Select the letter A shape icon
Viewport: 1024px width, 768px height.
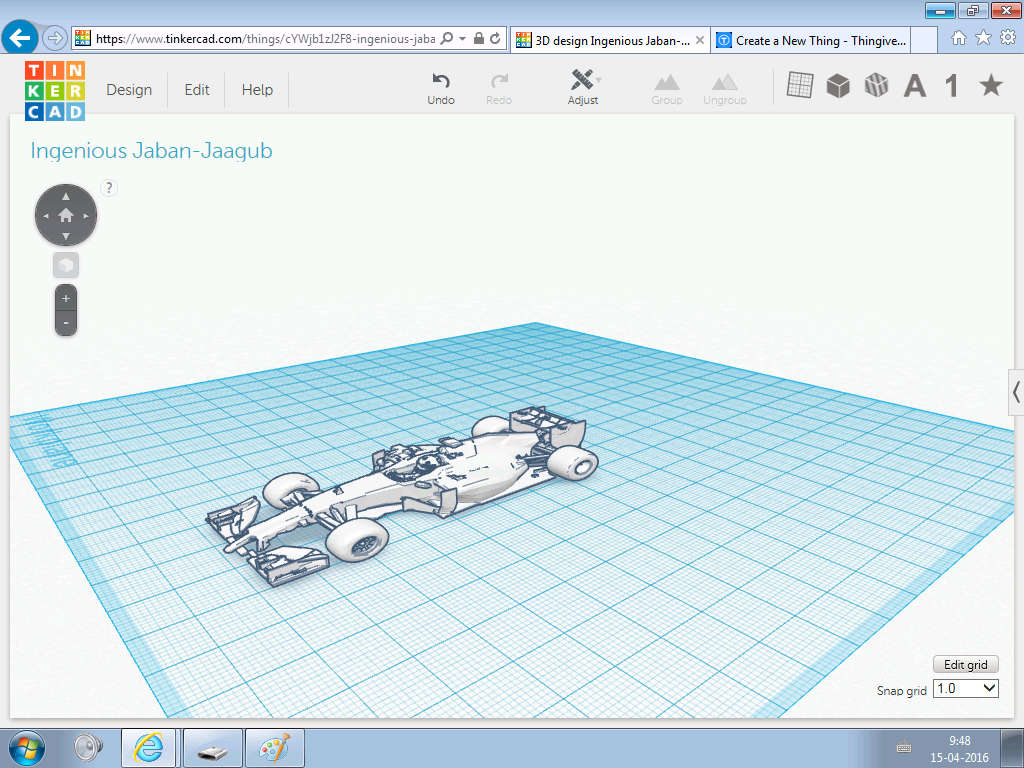915,86
